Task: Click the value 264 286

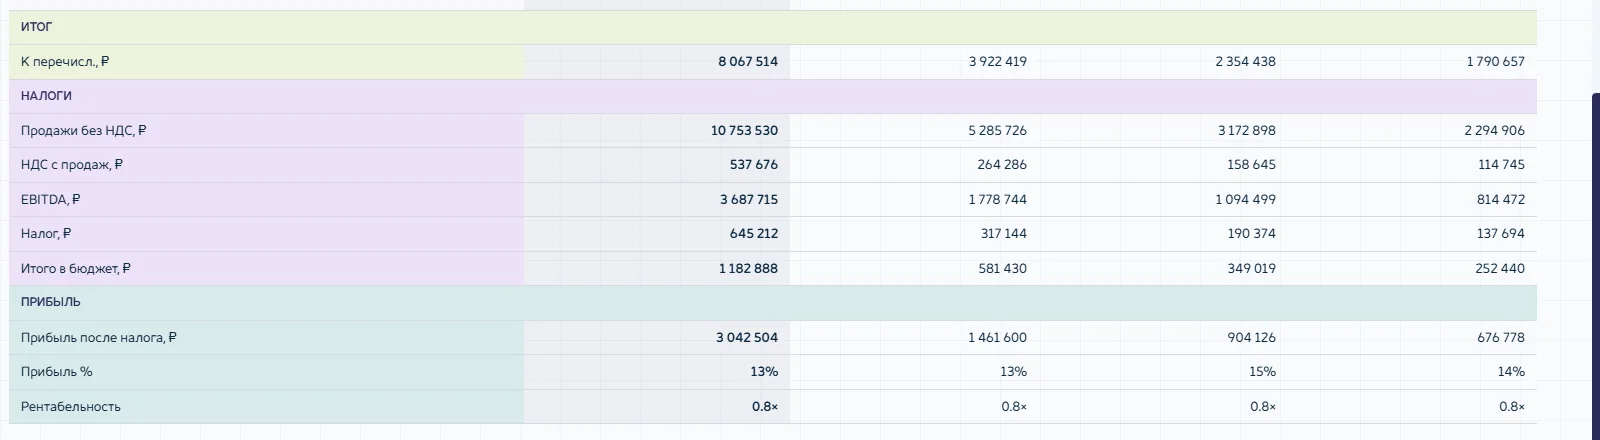Action: coord(1002,165)
